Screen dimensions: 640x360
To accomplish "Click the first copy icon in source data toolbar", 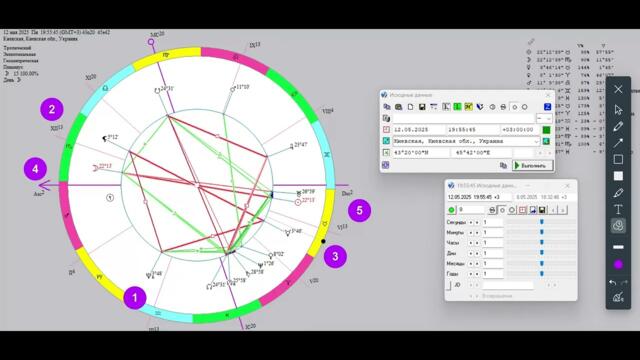I will click(387, 107).
